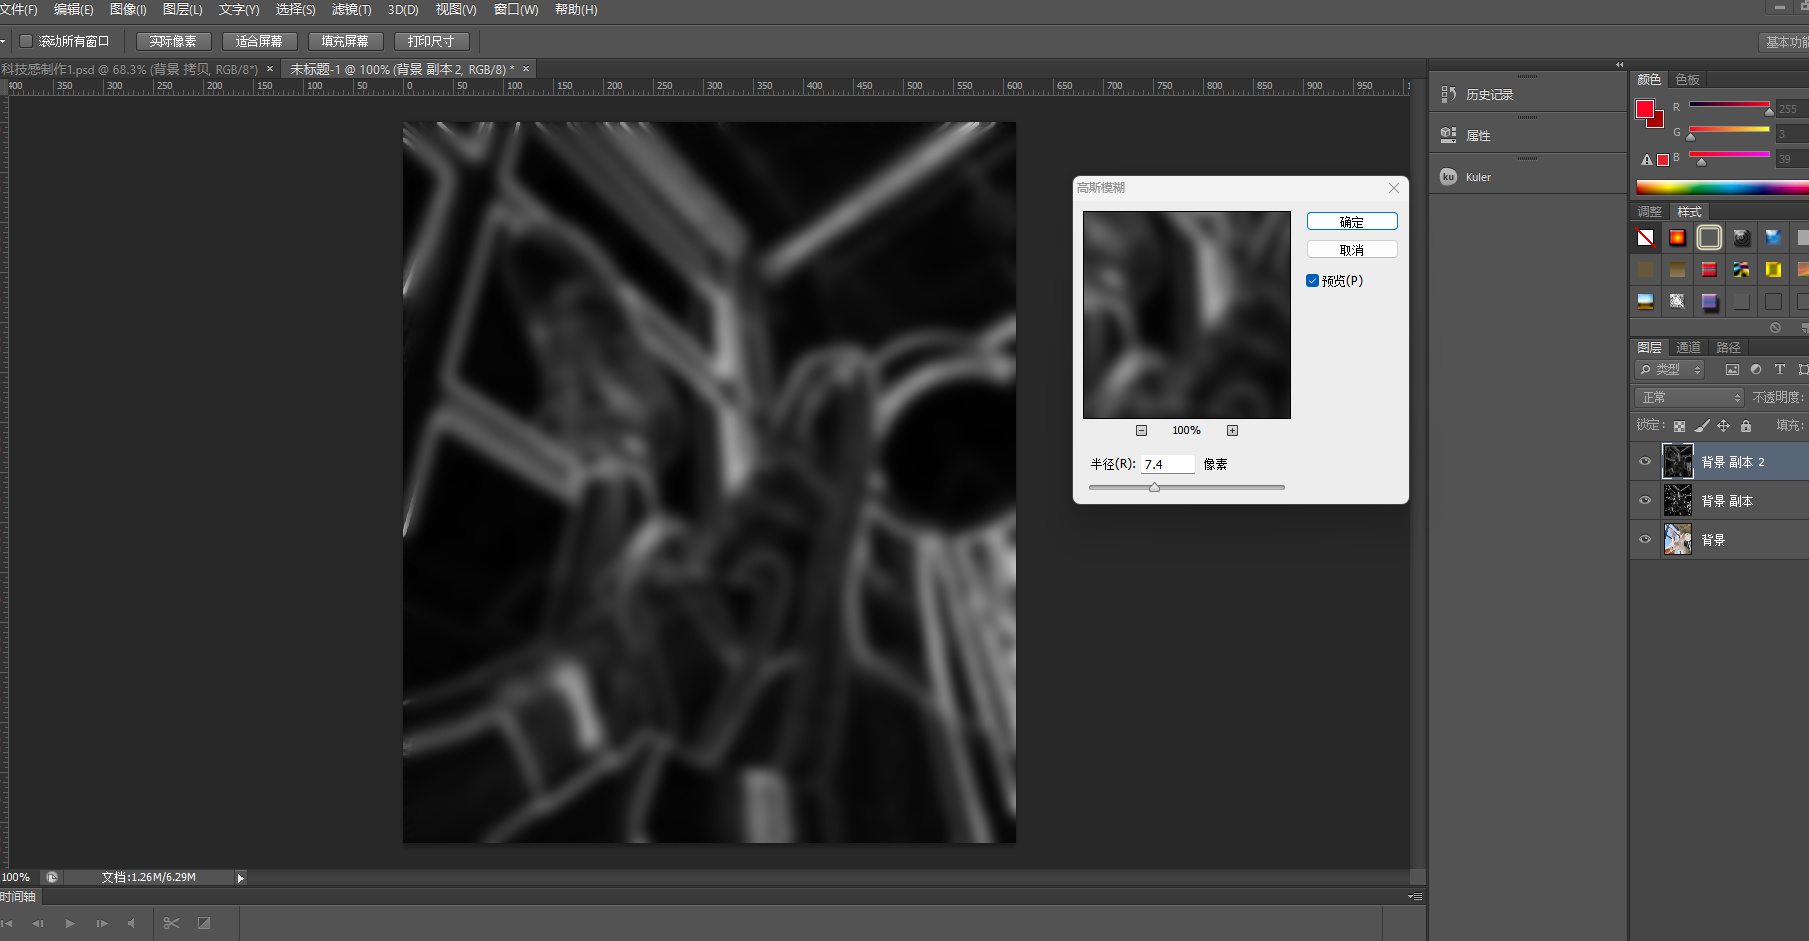Apply the 'no style' preset swatch
Screen dimensions: 1809x941
[1646, 237]
